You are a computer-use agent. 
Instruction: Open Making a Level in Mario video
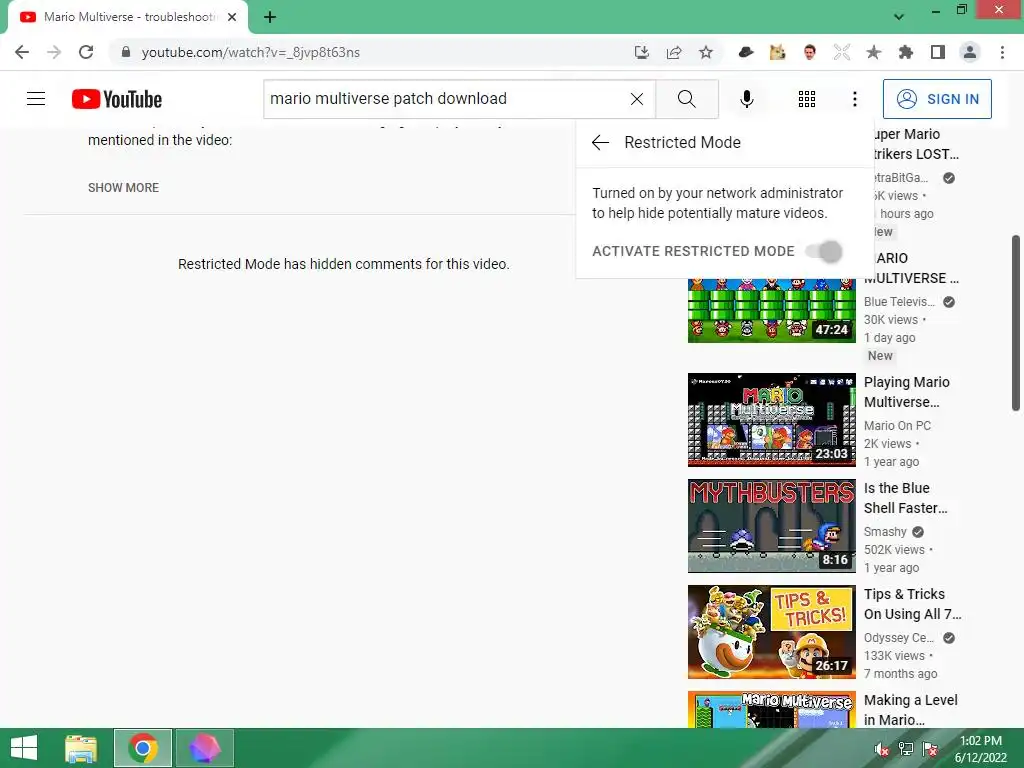click(911, 710)
